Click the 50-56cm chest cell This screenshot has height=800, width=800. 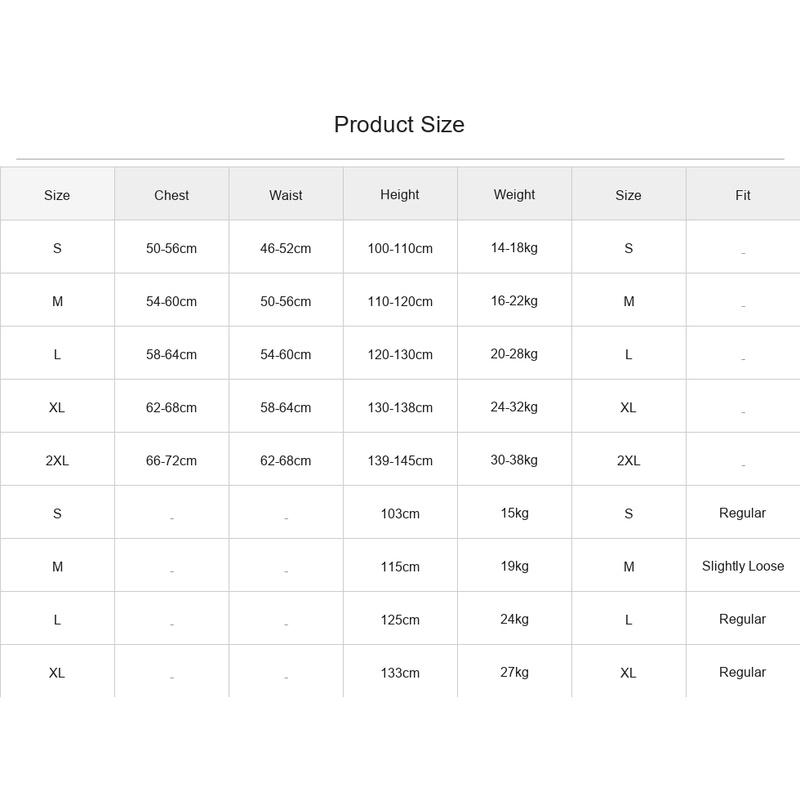pyautogui.click(x=171, y=248)
